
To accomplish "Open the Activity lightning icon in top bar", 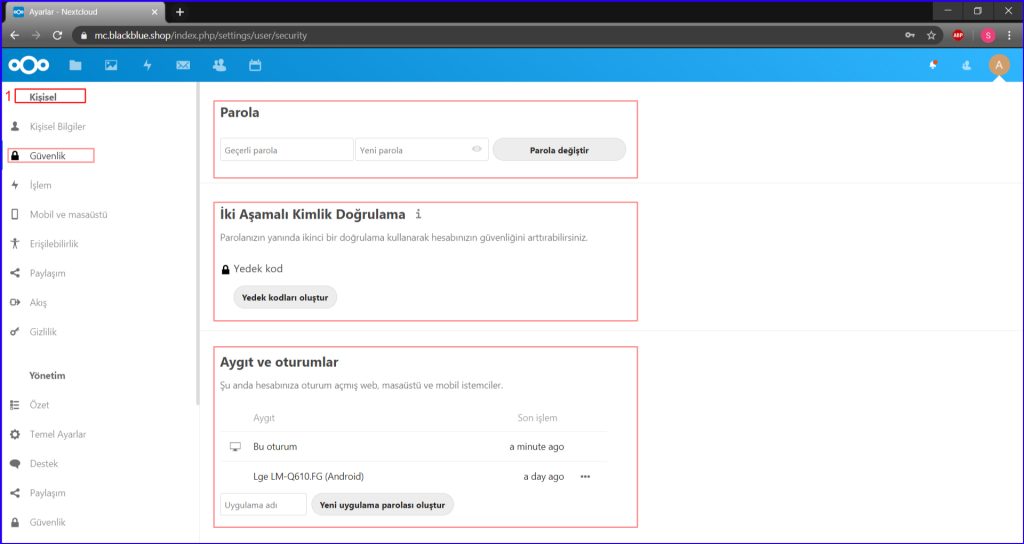I will coord(148,65).
